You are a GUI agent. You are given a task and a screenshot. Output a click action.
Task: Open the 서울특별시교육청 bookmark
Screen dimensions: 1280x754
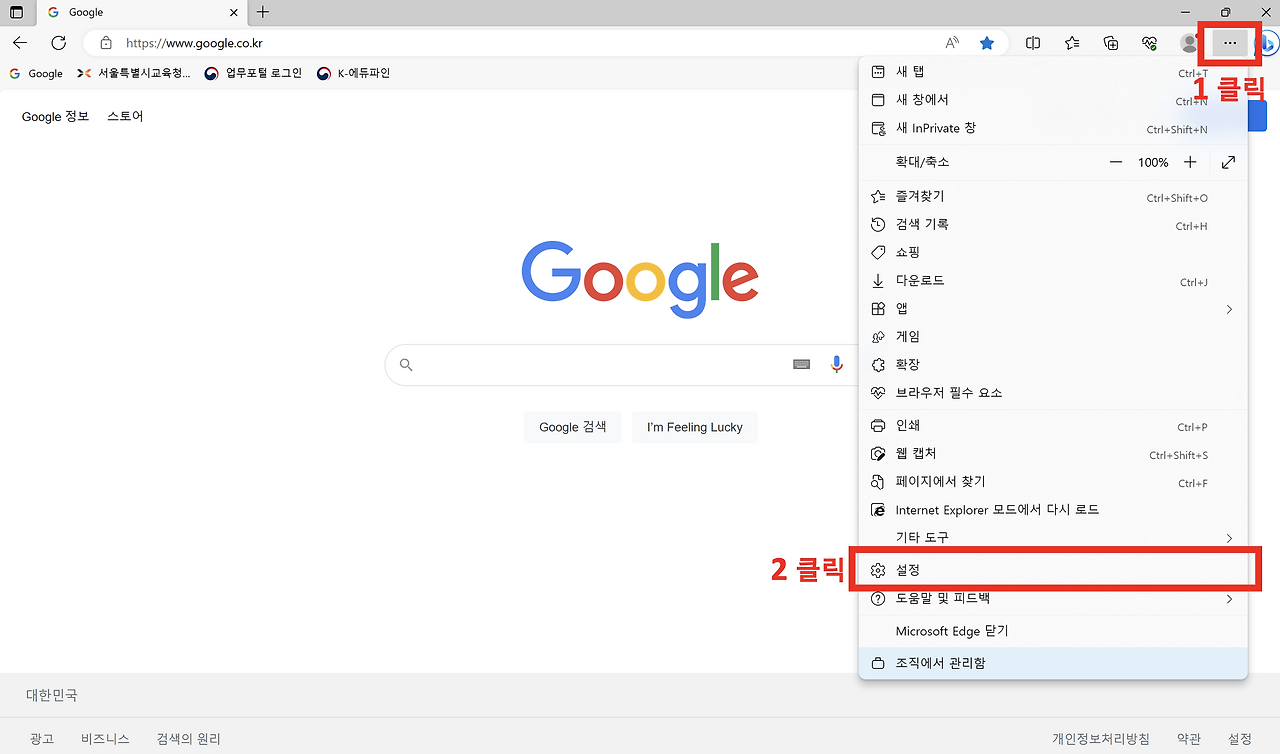pos(133,73)
